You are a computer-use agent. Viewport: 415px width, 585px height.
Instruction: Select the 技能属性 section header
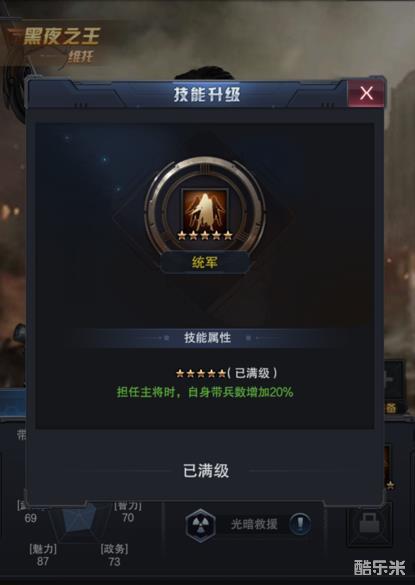click(x=208, y=338)
